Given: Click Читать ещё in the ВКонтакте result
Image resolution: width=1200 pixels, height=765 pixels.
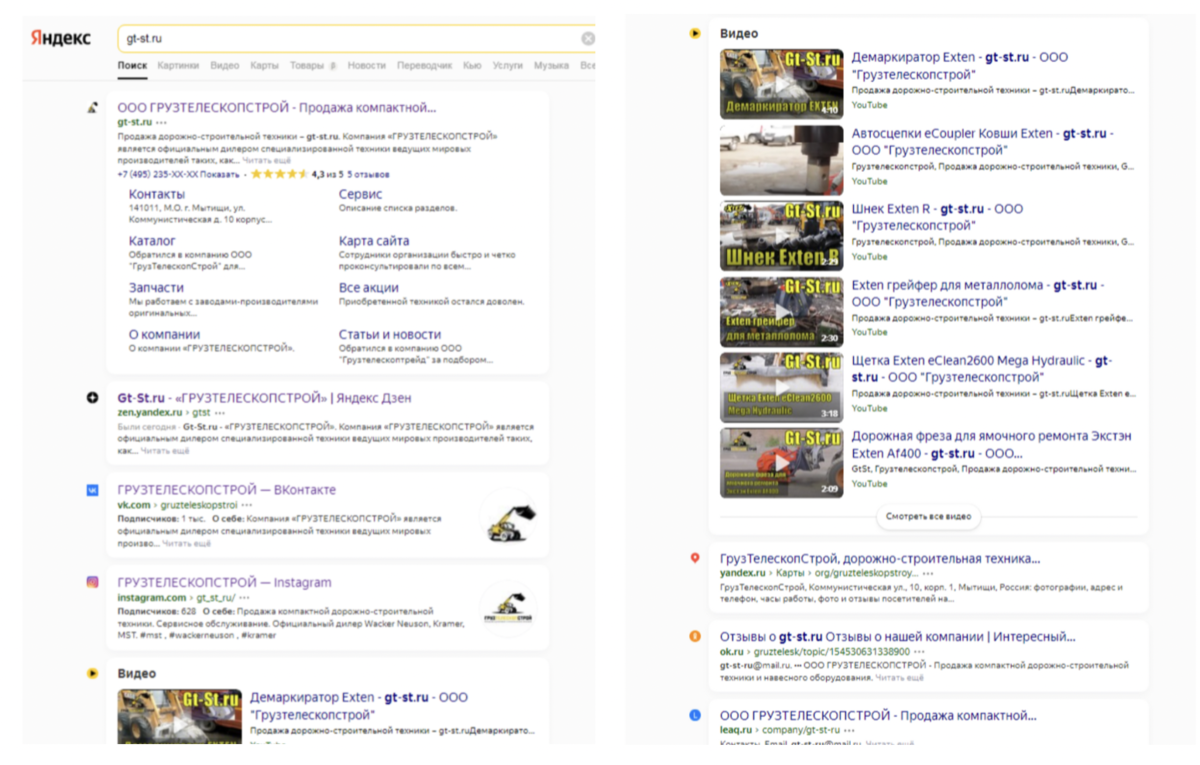Looking at the screenshot, I should pos(187,543).
